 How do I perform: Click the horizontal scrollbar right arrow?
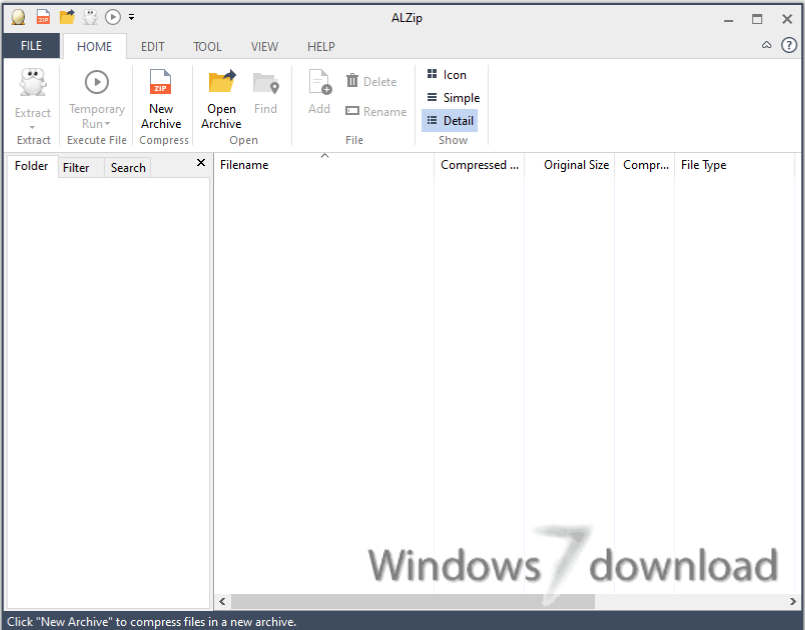click(x=793, y=601)
